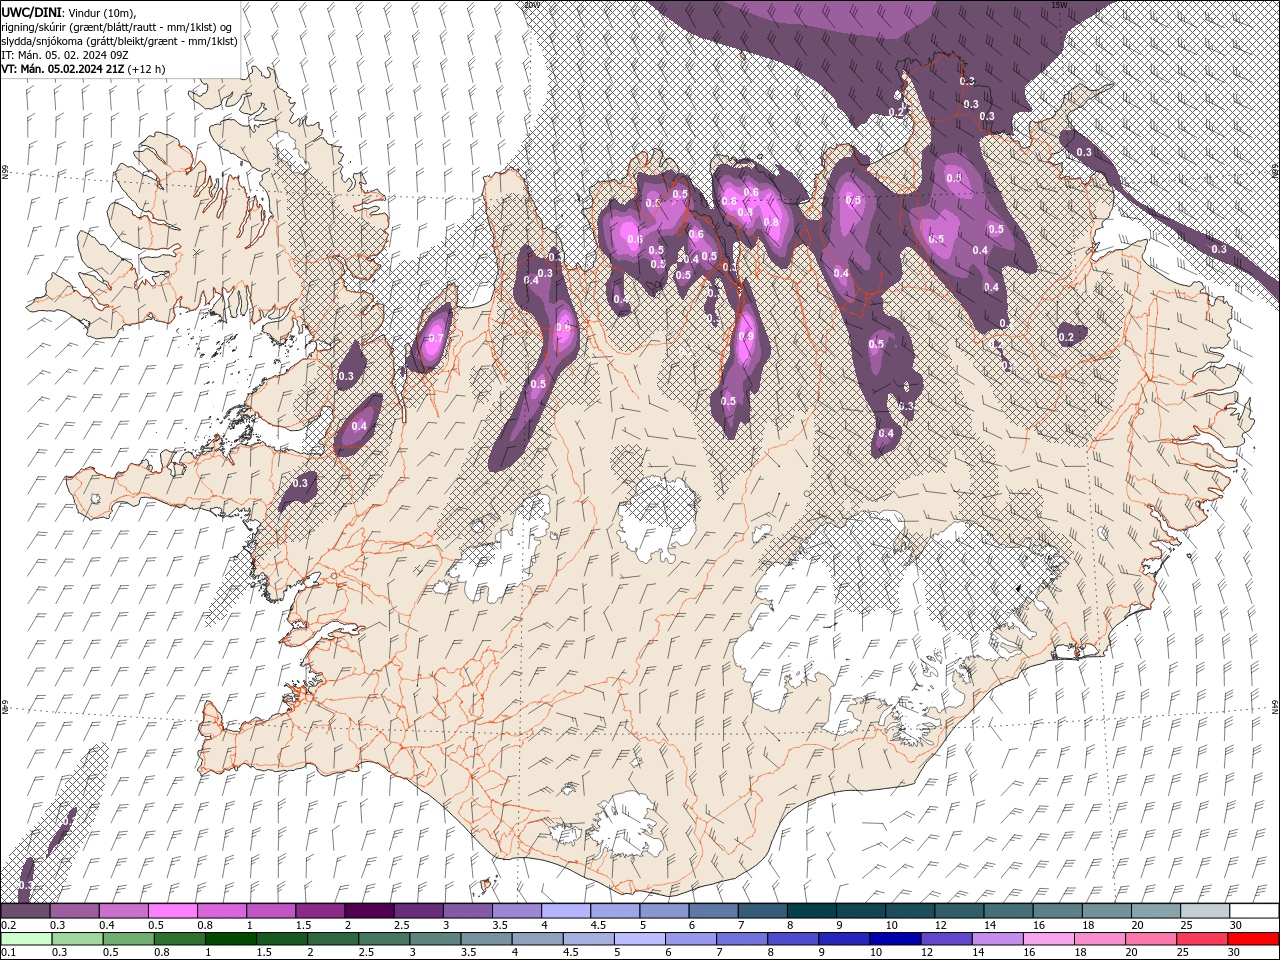Click the "2.5" label in the upper legend
This screenshot has height=960, width=1280.
[x=402, y=926]
